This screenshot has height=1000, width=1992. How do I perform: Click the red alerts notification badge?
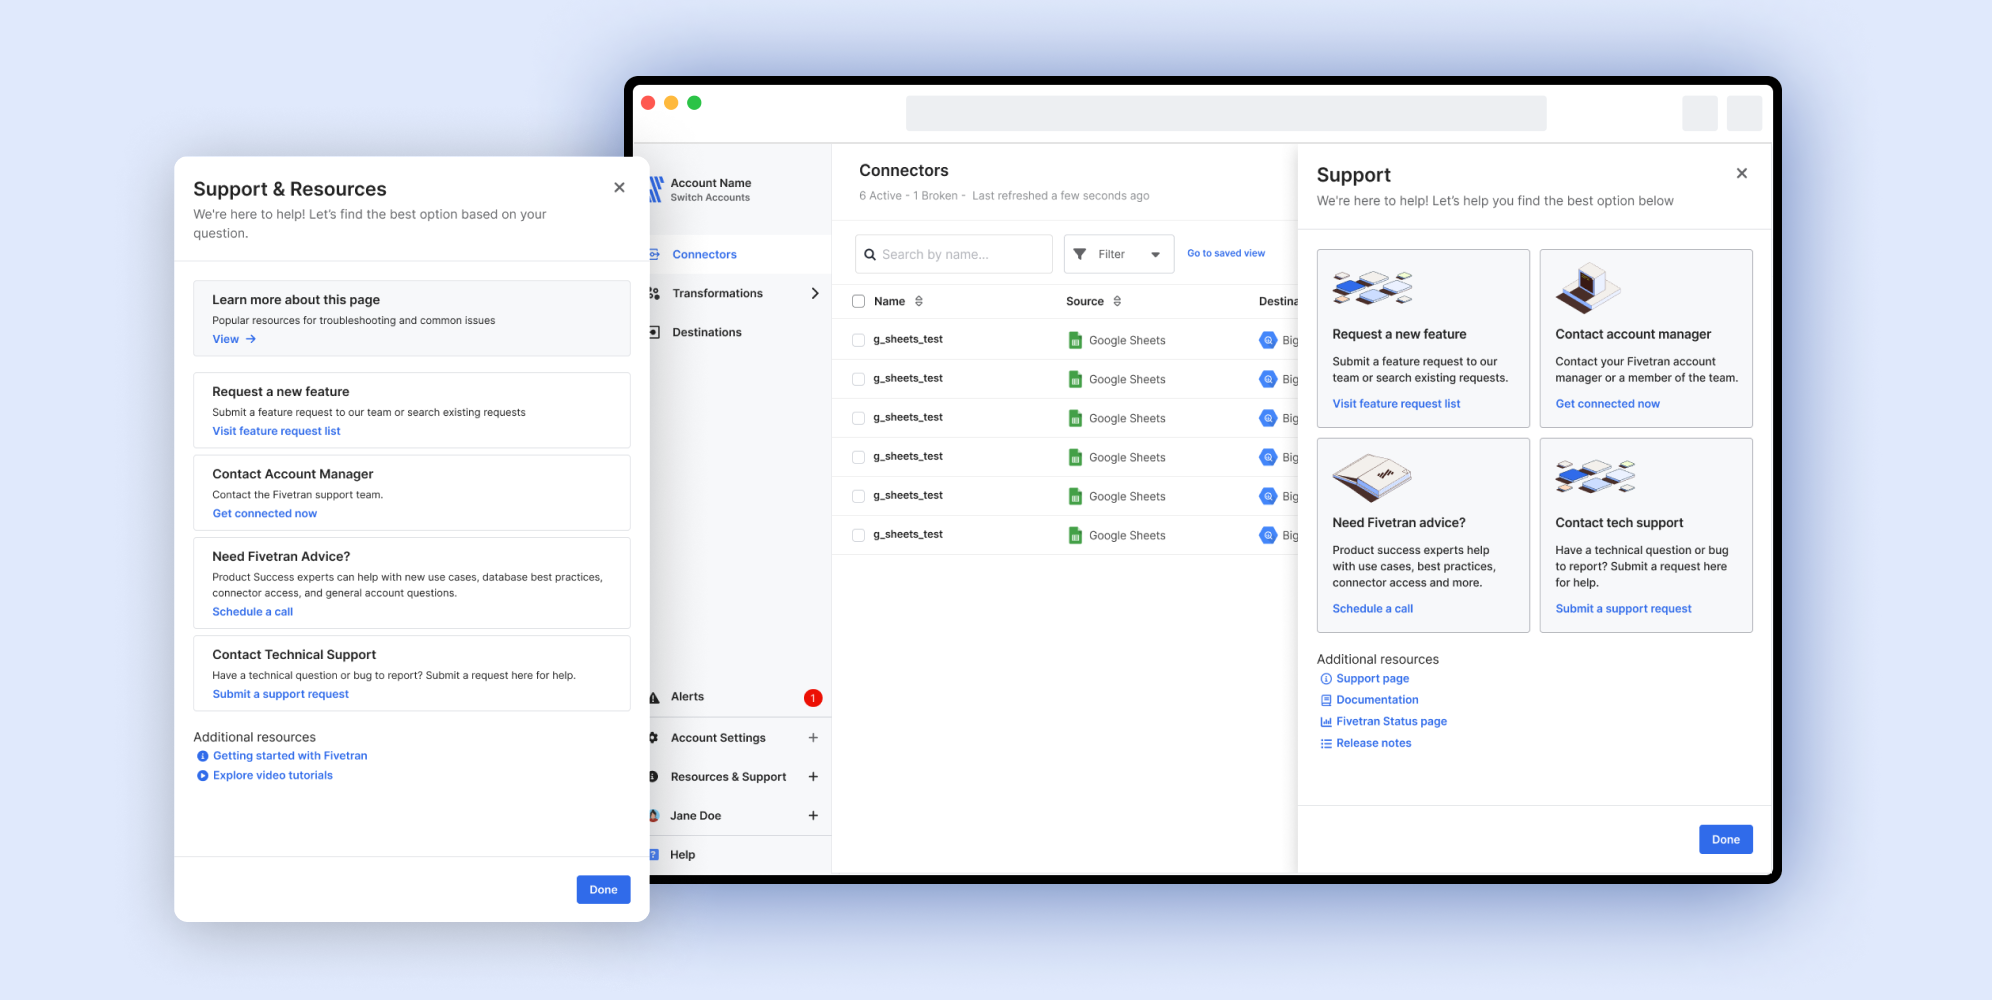[813, 698]
